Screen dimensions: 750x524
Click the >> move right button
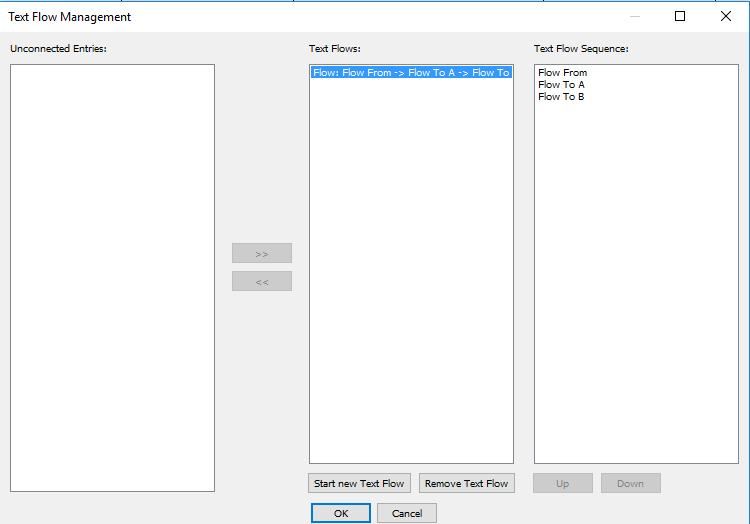pyautogui.click(x=262, y=253)
